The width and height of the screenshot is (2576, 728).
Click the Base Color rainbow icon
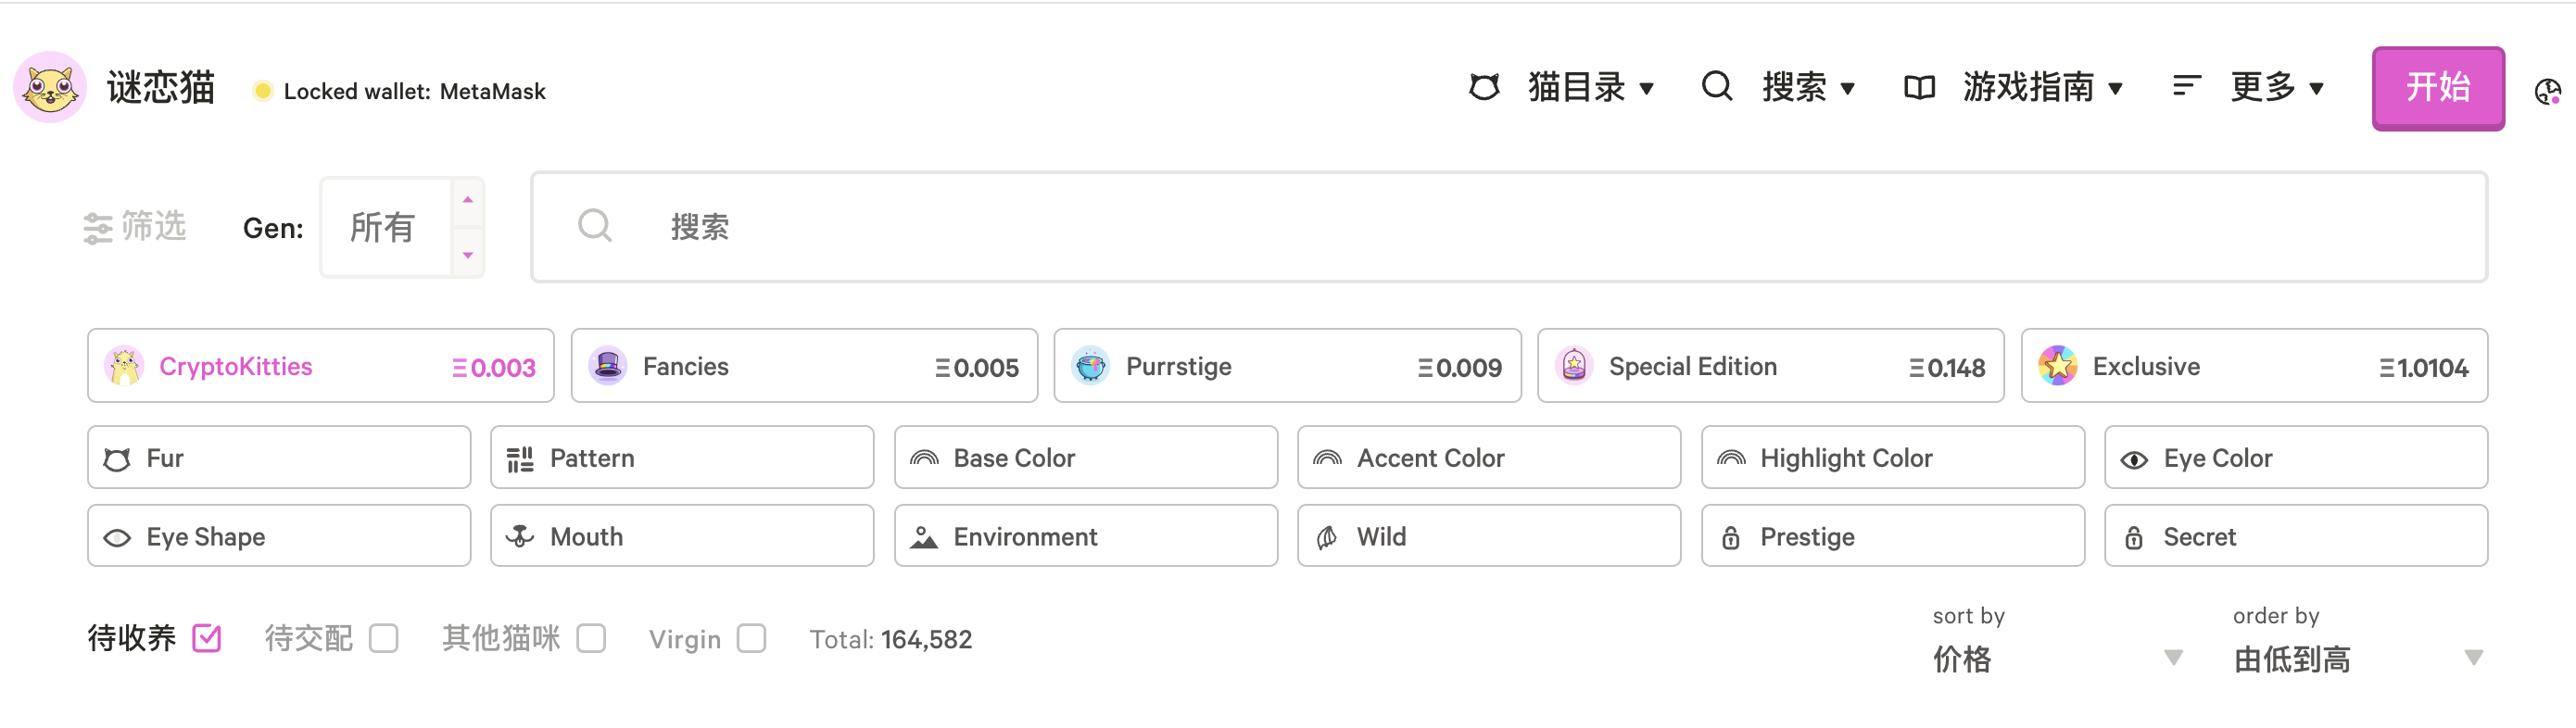pyautogui.click(x=924, y=458)
